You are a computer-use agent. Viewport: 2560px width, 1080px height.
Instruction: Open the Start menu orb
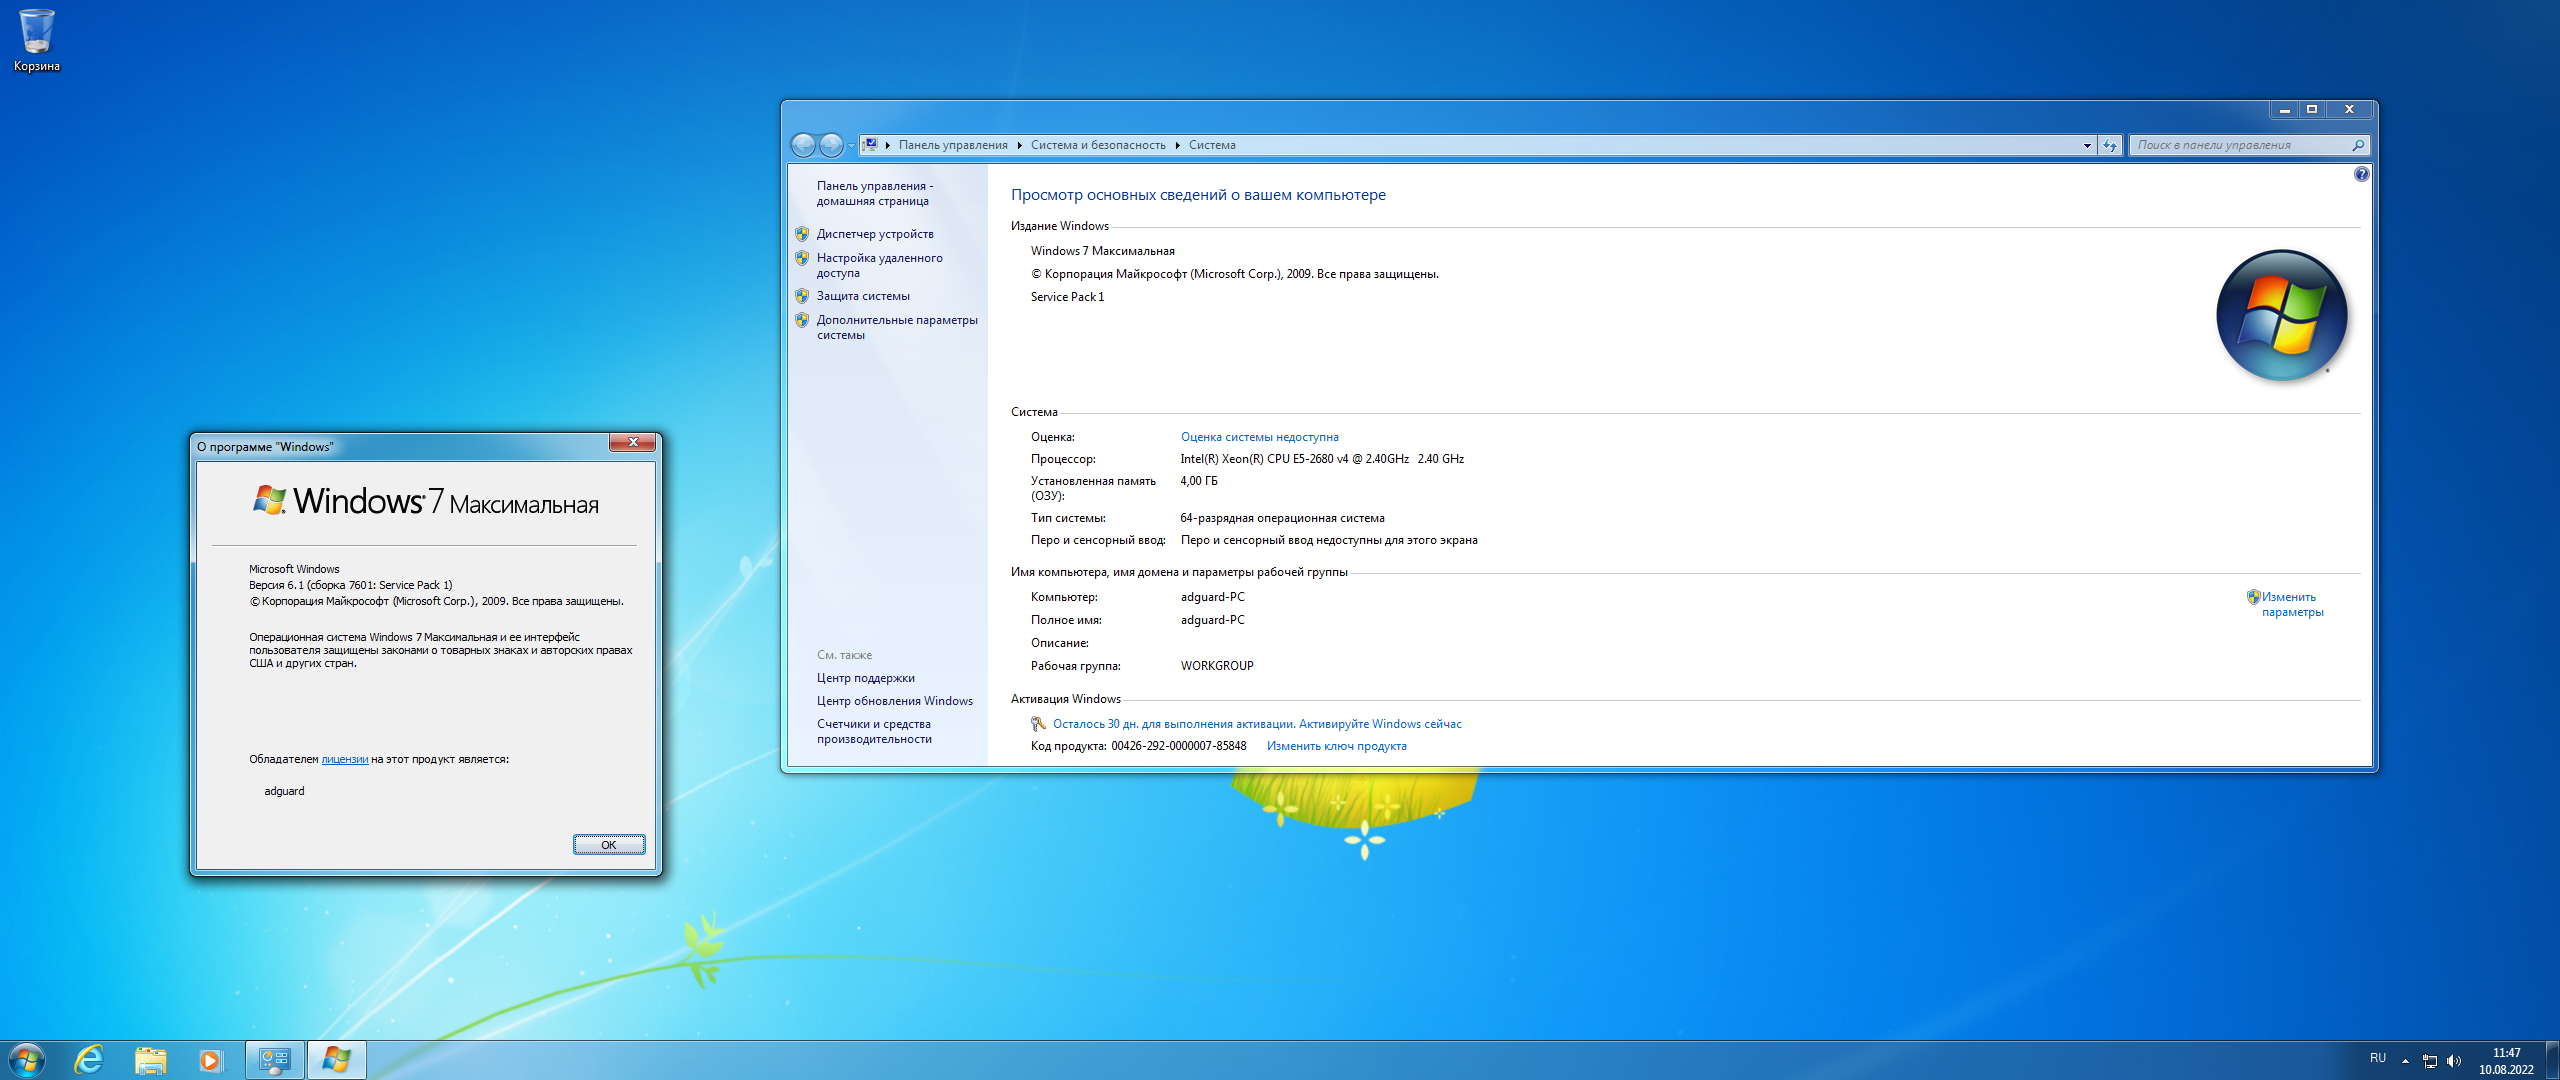point(27,1060)
